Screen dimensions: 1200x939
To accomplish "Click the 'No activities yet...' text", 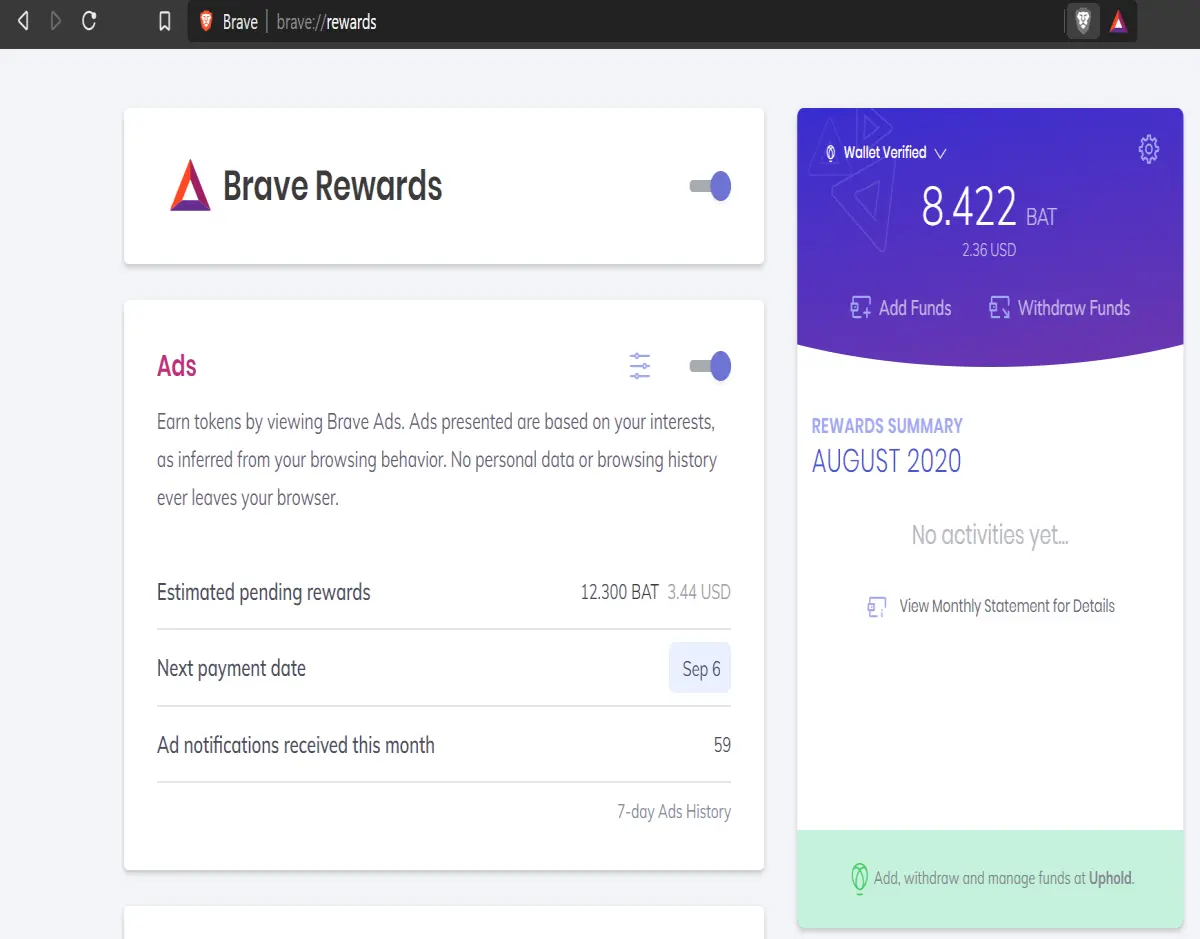I will 990,535.
